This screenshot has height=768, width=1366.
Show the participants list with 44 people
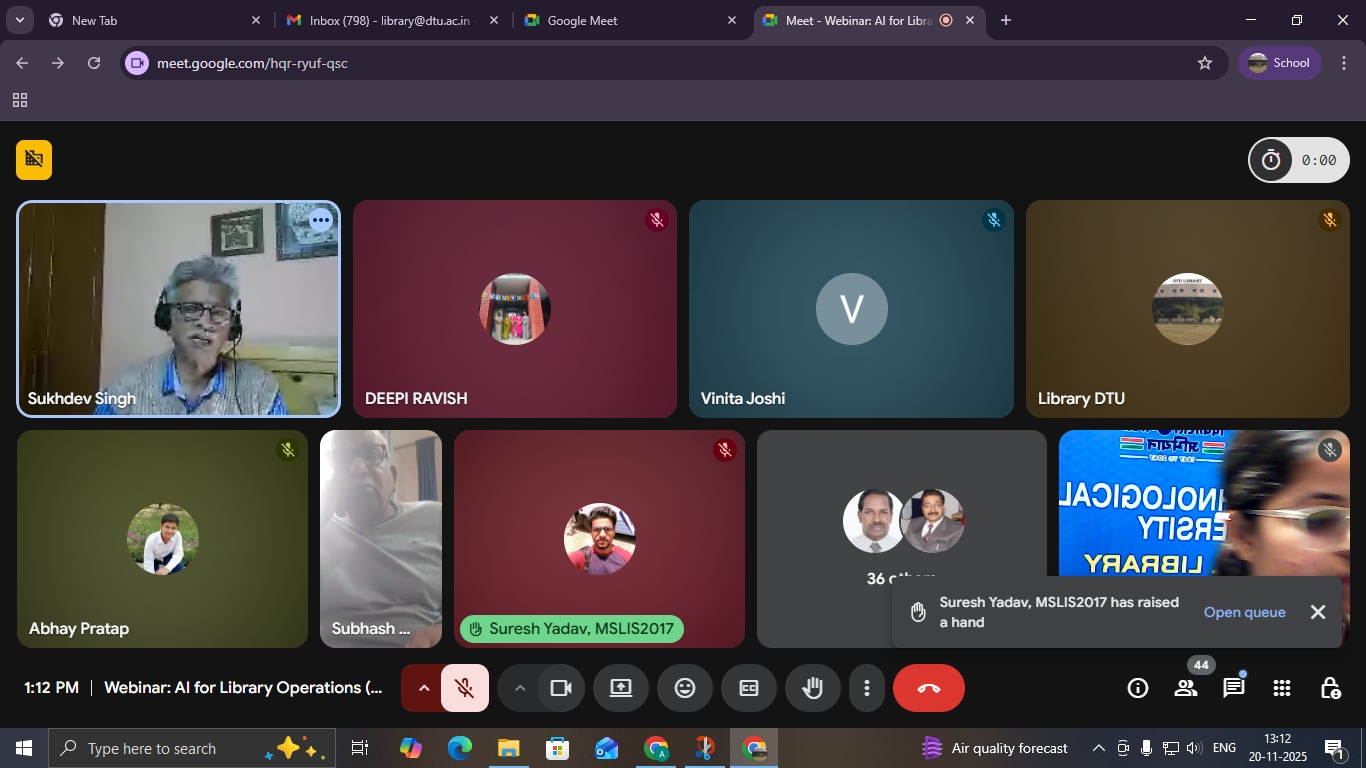click(x=1186, y=688)
